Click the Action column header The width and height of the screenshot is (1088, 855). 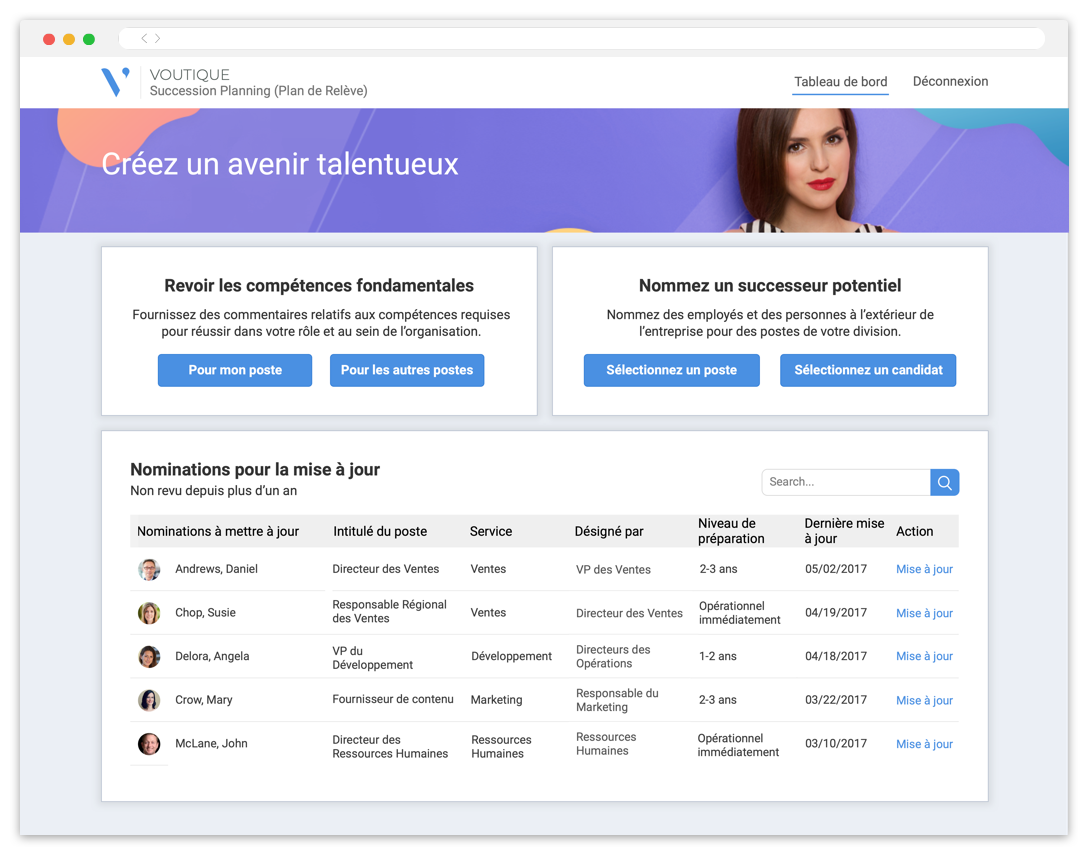click(x=915, y=532)
